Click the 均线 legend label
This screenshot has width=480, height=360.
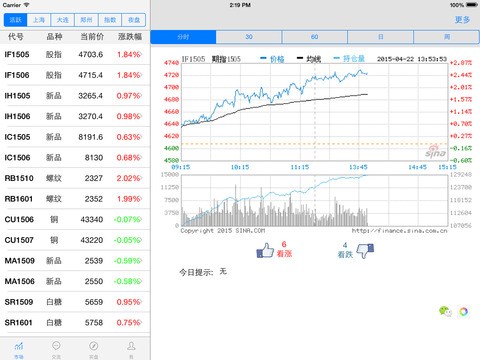click(313, 59)
